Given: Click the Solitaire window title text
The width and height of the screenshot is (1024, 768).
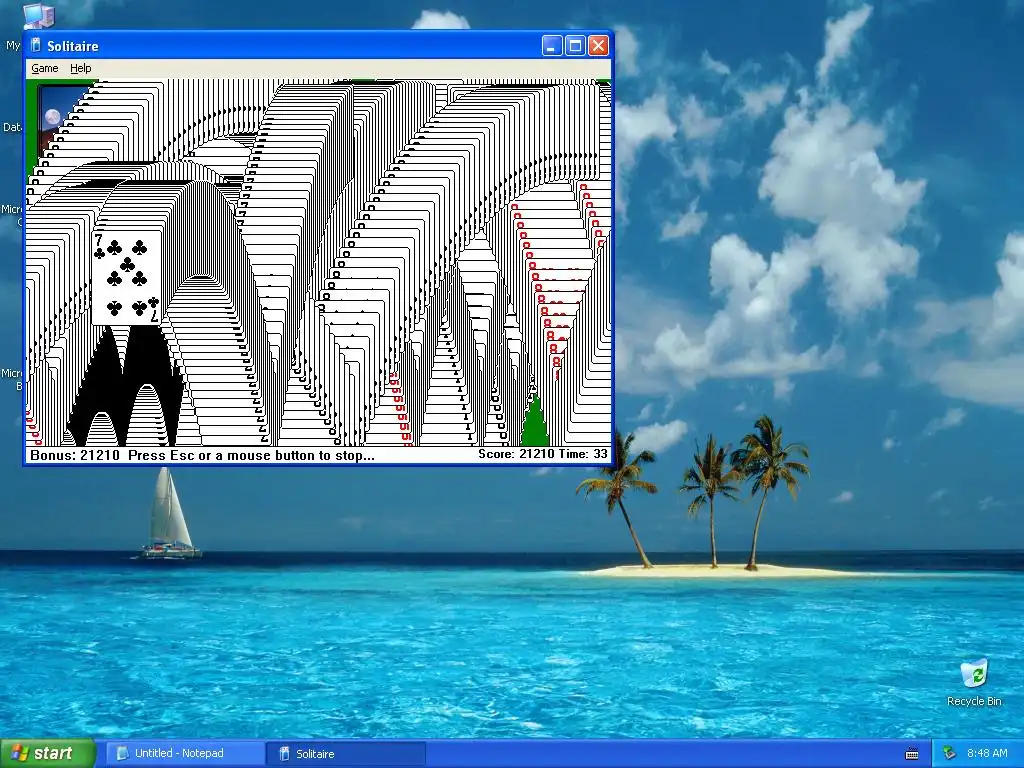Looking at the screenshot, I should point(72,46).
